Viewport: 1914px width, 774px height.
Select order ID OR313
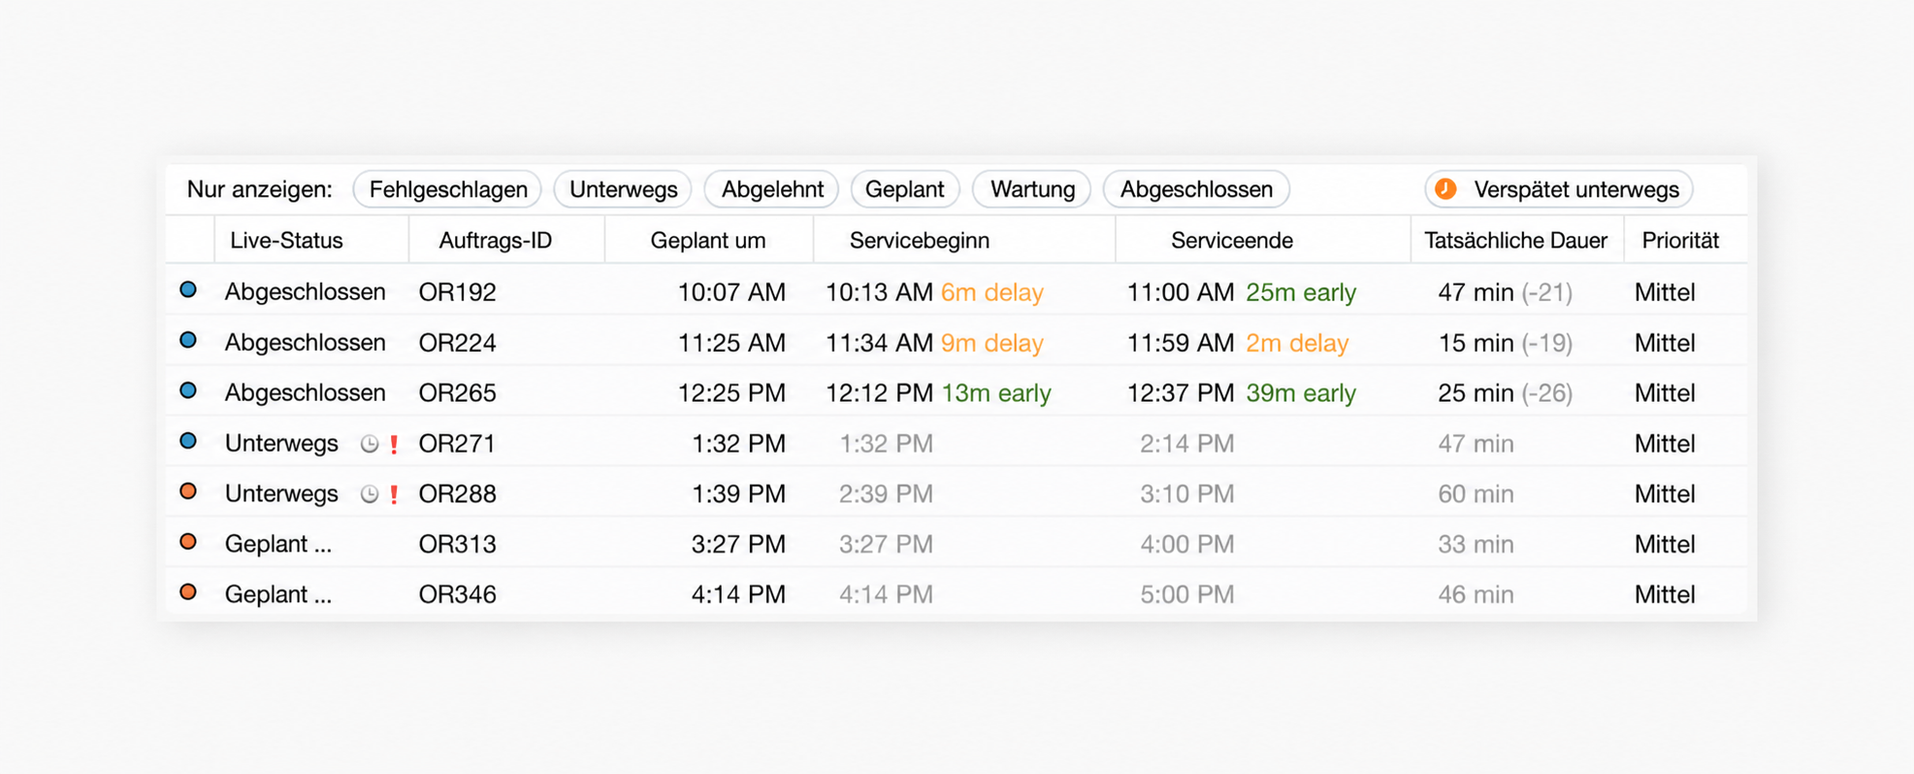pos(457,544)
